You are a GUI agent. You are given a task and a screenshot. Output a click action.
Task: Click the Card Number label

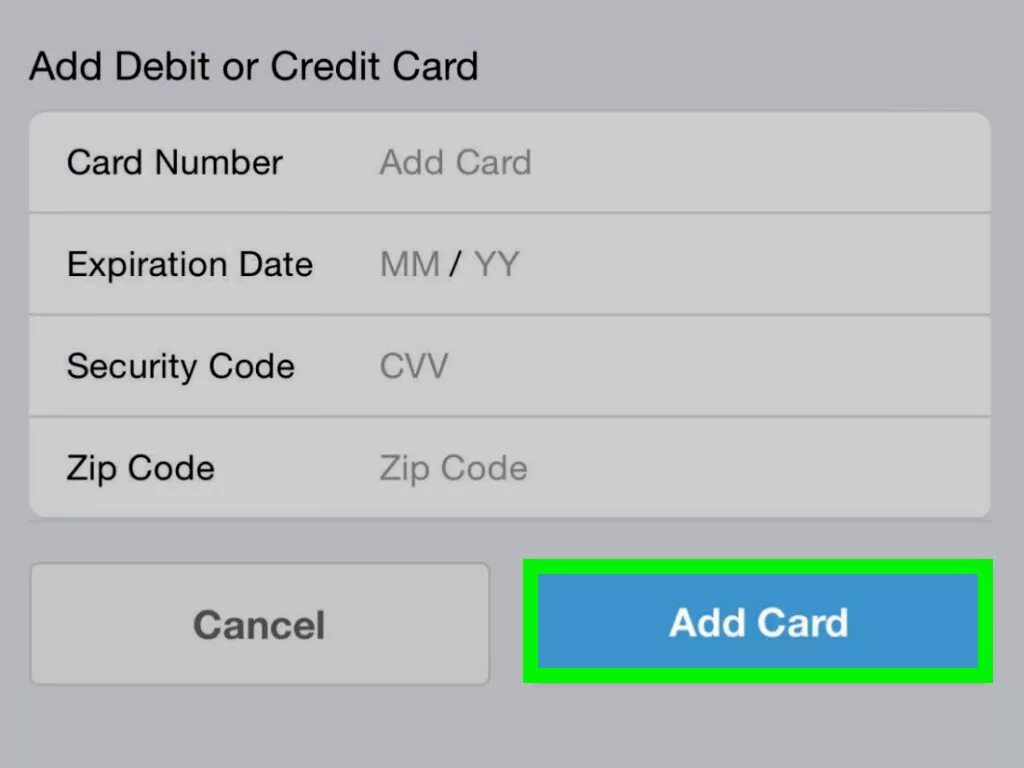tap(175, 162)
